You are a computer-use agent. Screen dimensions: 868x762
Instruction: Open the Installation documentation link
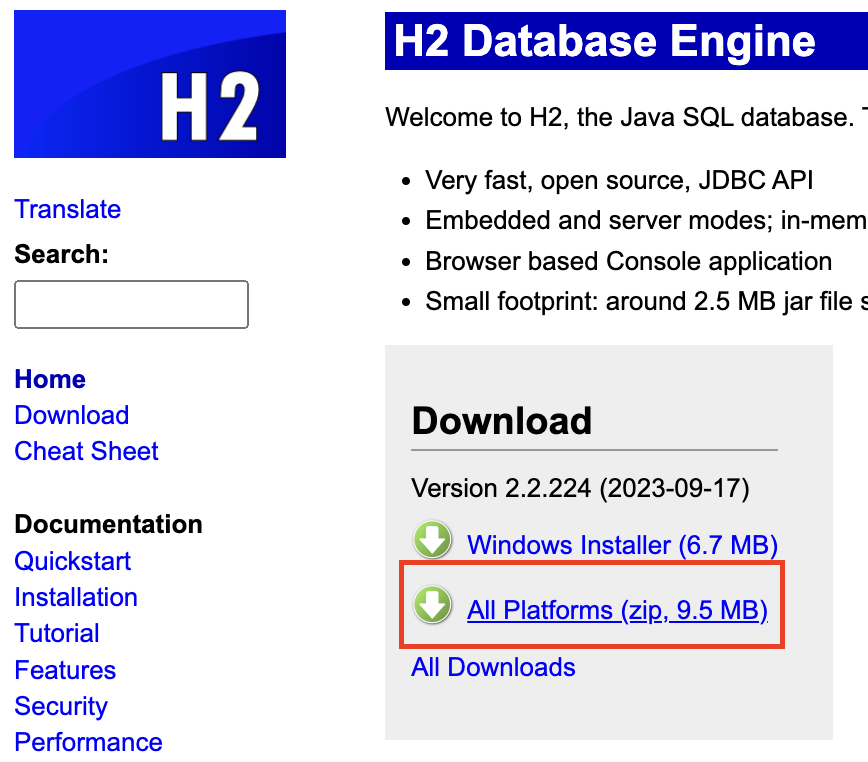(x=76, y=597)
